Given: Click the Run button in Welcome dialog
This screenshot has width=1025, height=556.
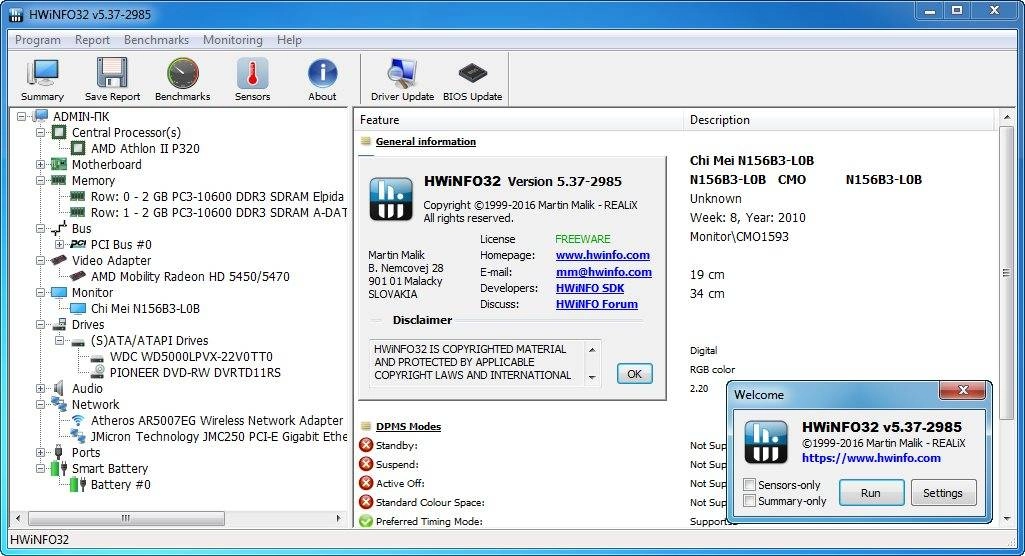Looking at the screenshot, I should coord(871,493).
